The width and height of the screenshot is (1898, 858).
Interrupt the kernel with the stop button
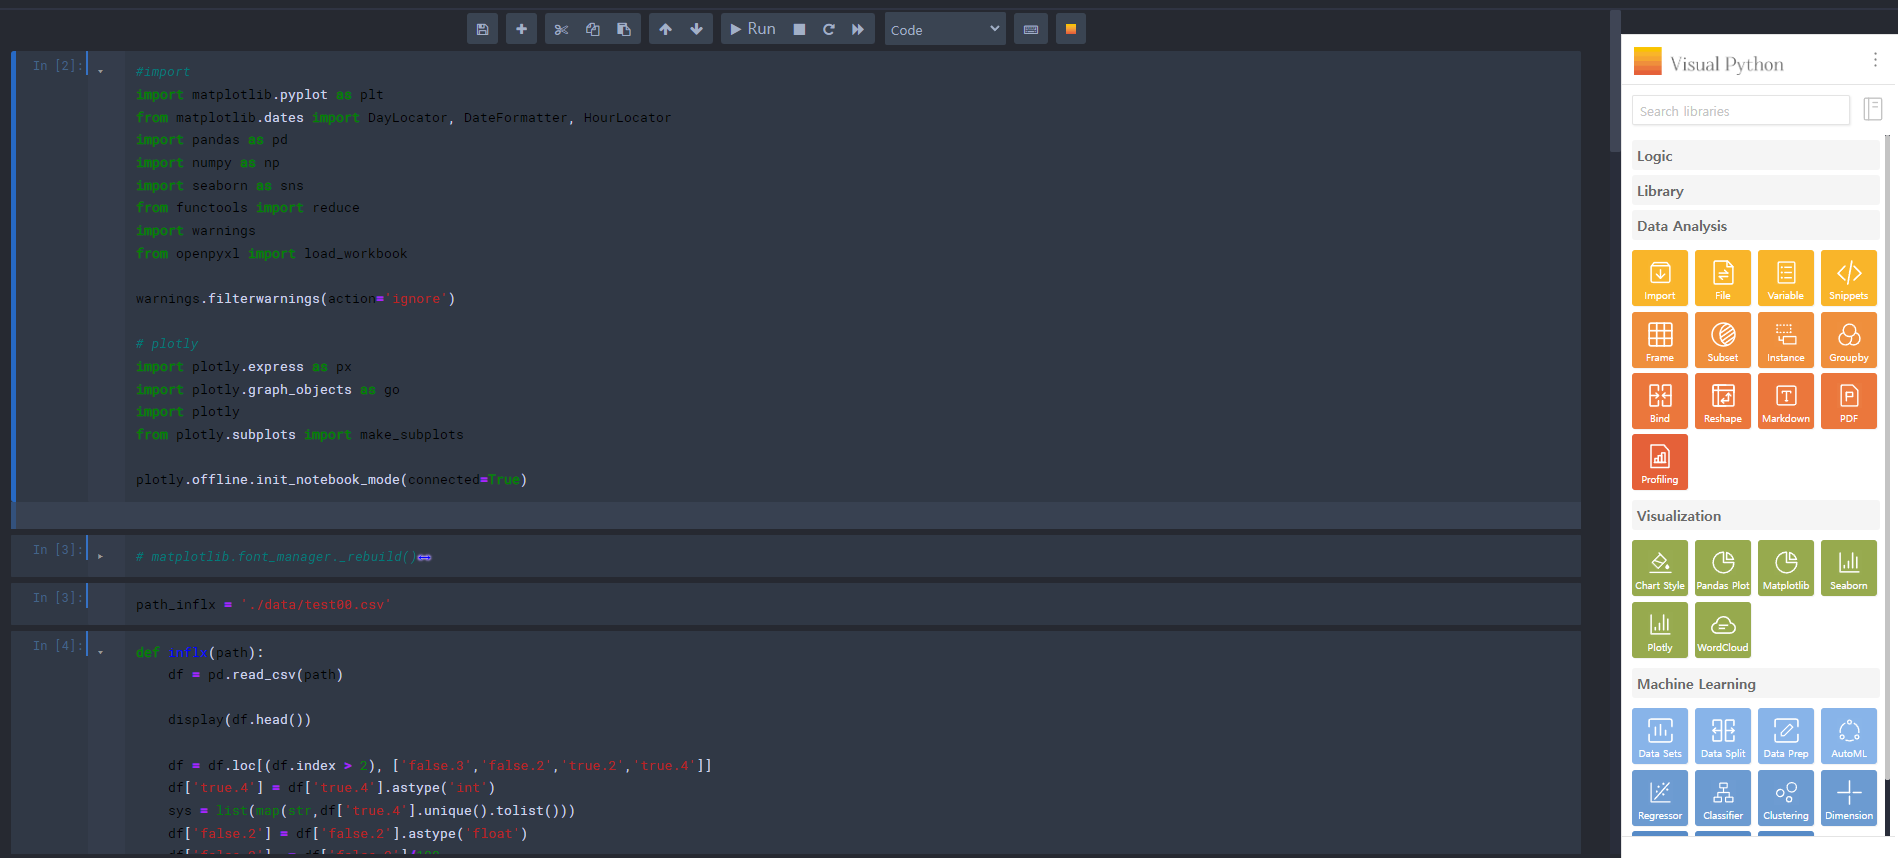click(x=799, y=29)
